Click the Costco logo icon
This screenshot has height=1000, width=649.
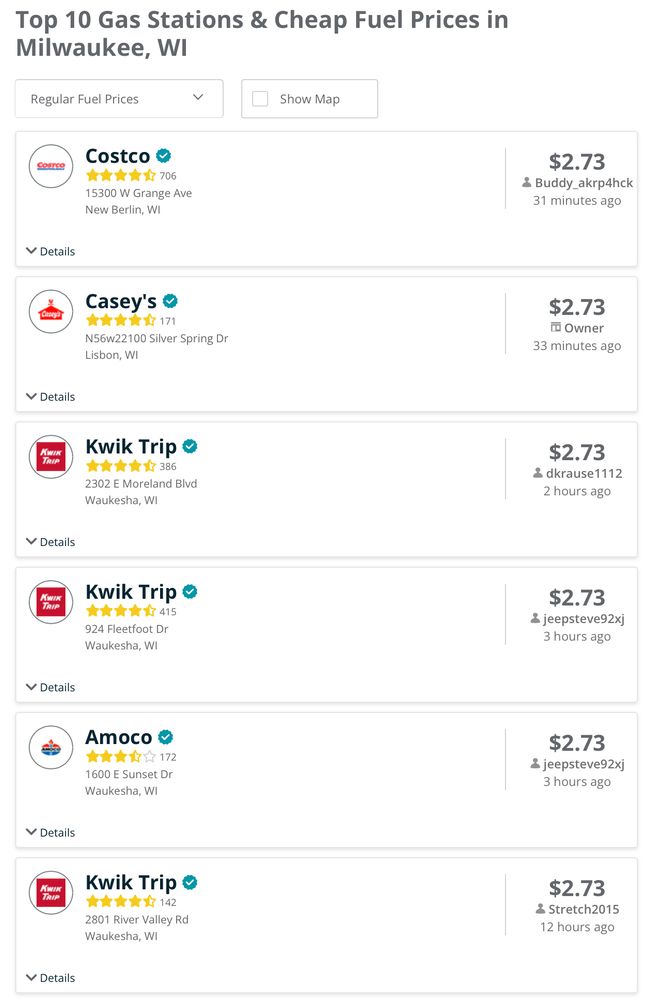pos(51,166)
